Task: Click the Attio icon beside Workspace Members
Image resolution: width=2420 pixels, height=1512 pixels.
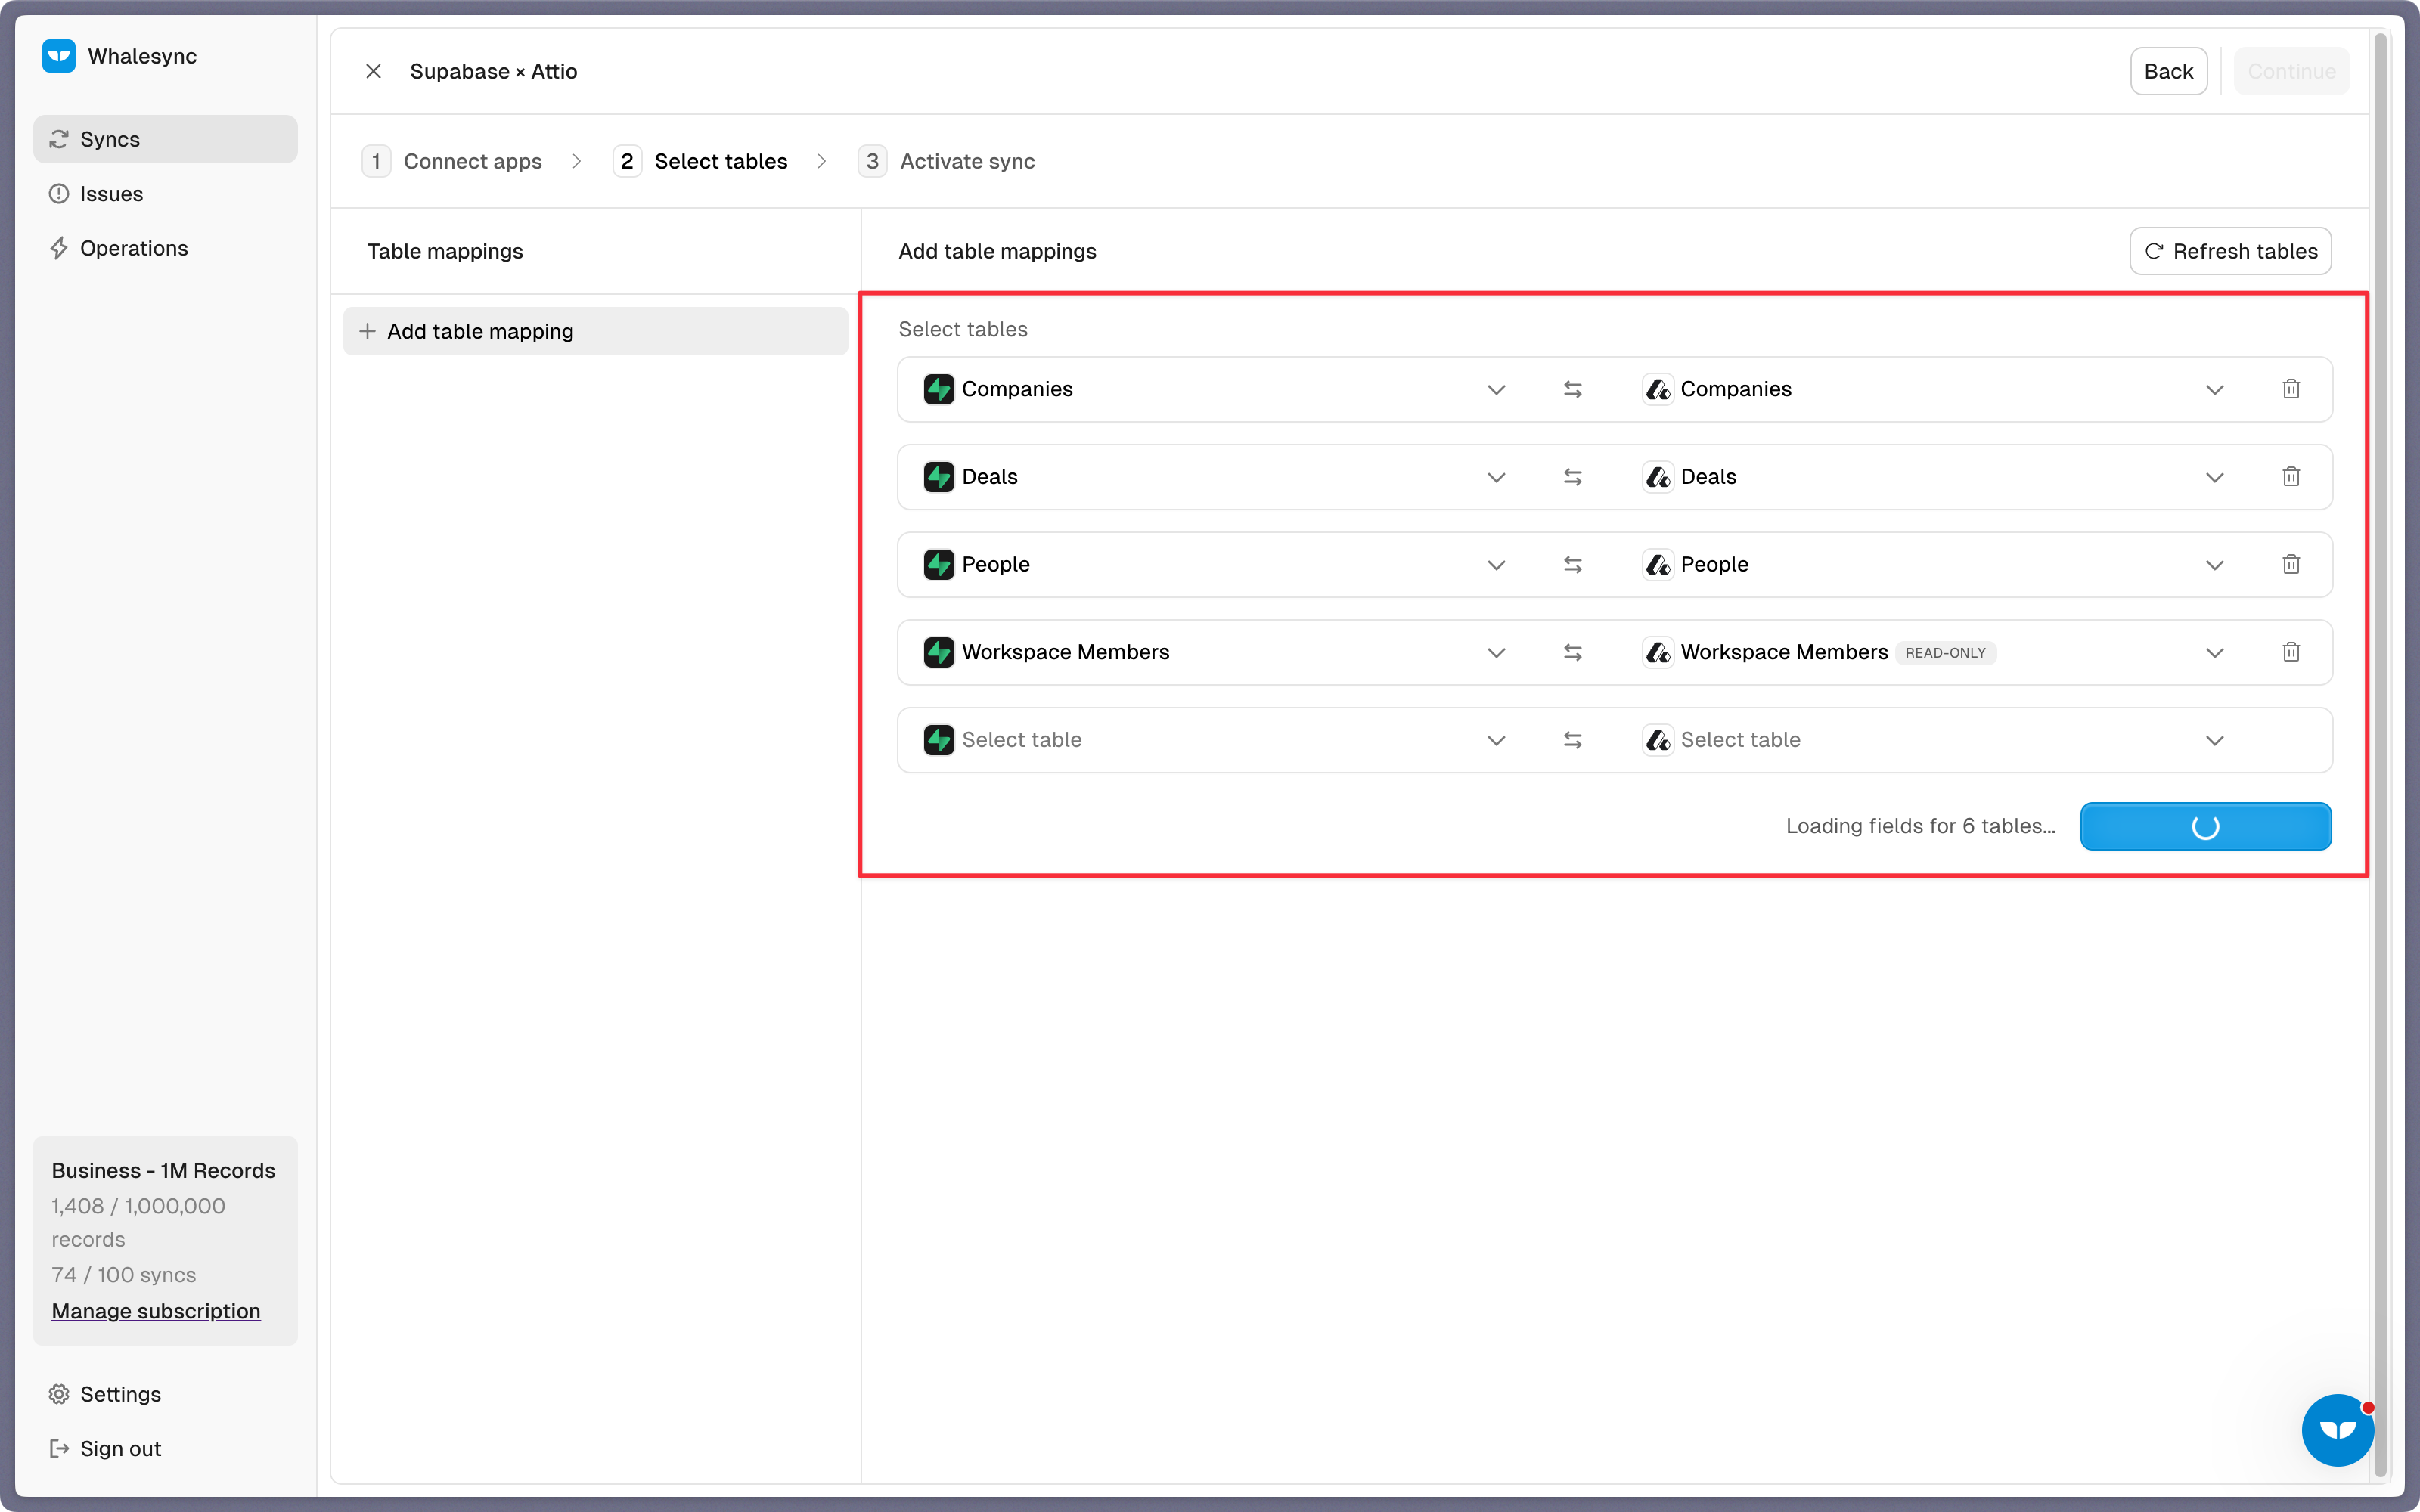Action: point(1657,652)
